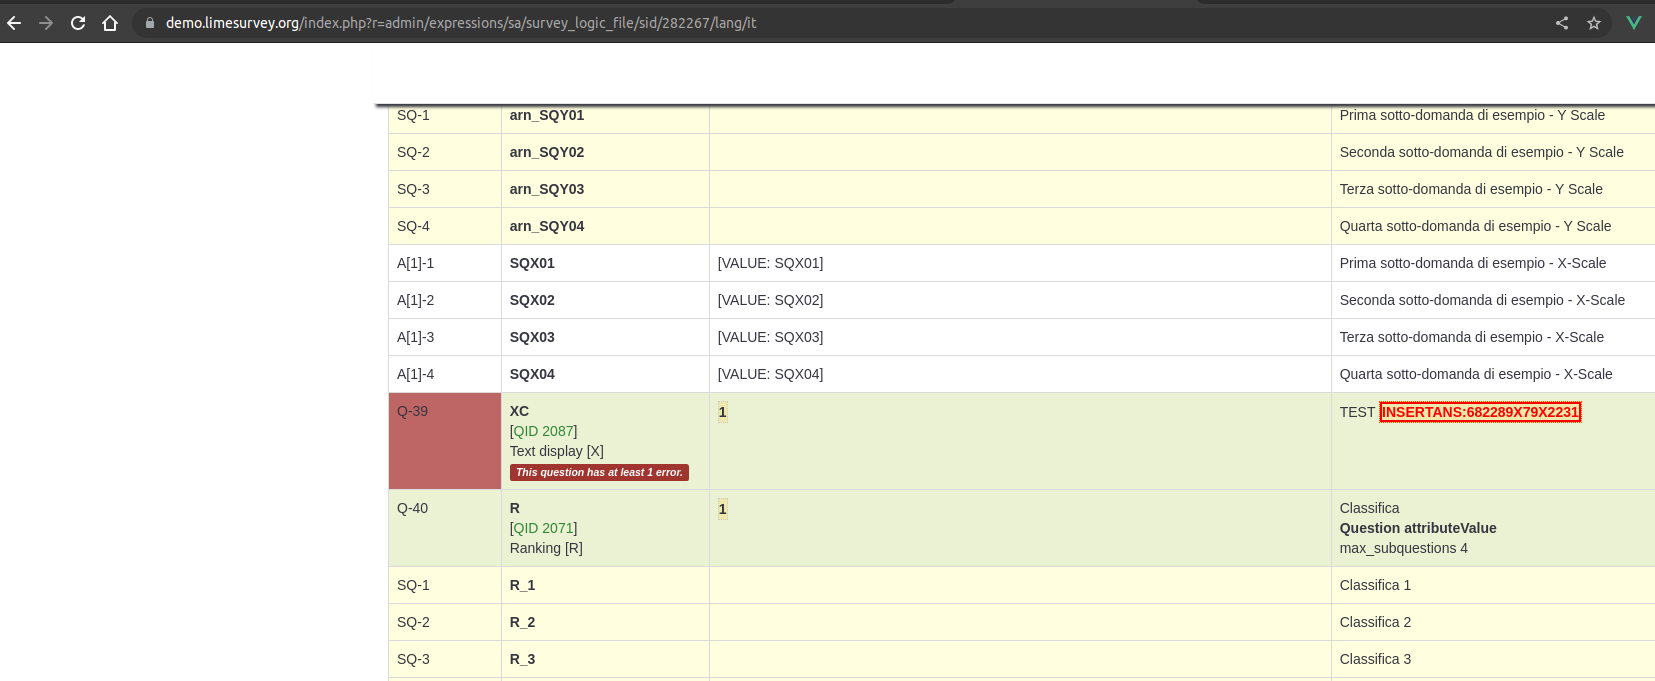
Task: Select SQX04 variable name
Action: 532,374
